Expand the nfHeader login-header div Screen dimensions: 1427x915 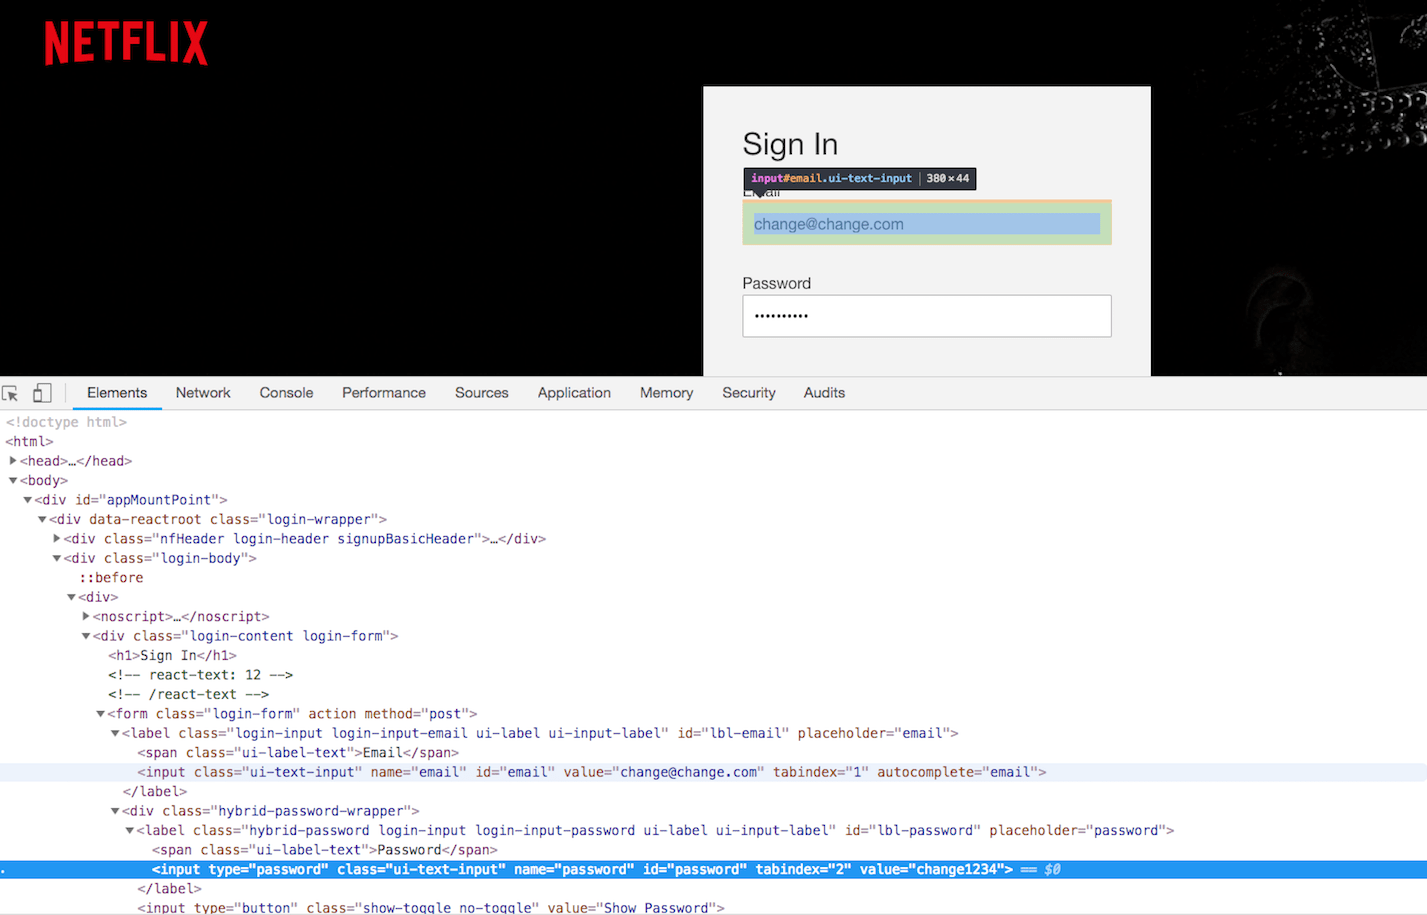coord(57,539)
